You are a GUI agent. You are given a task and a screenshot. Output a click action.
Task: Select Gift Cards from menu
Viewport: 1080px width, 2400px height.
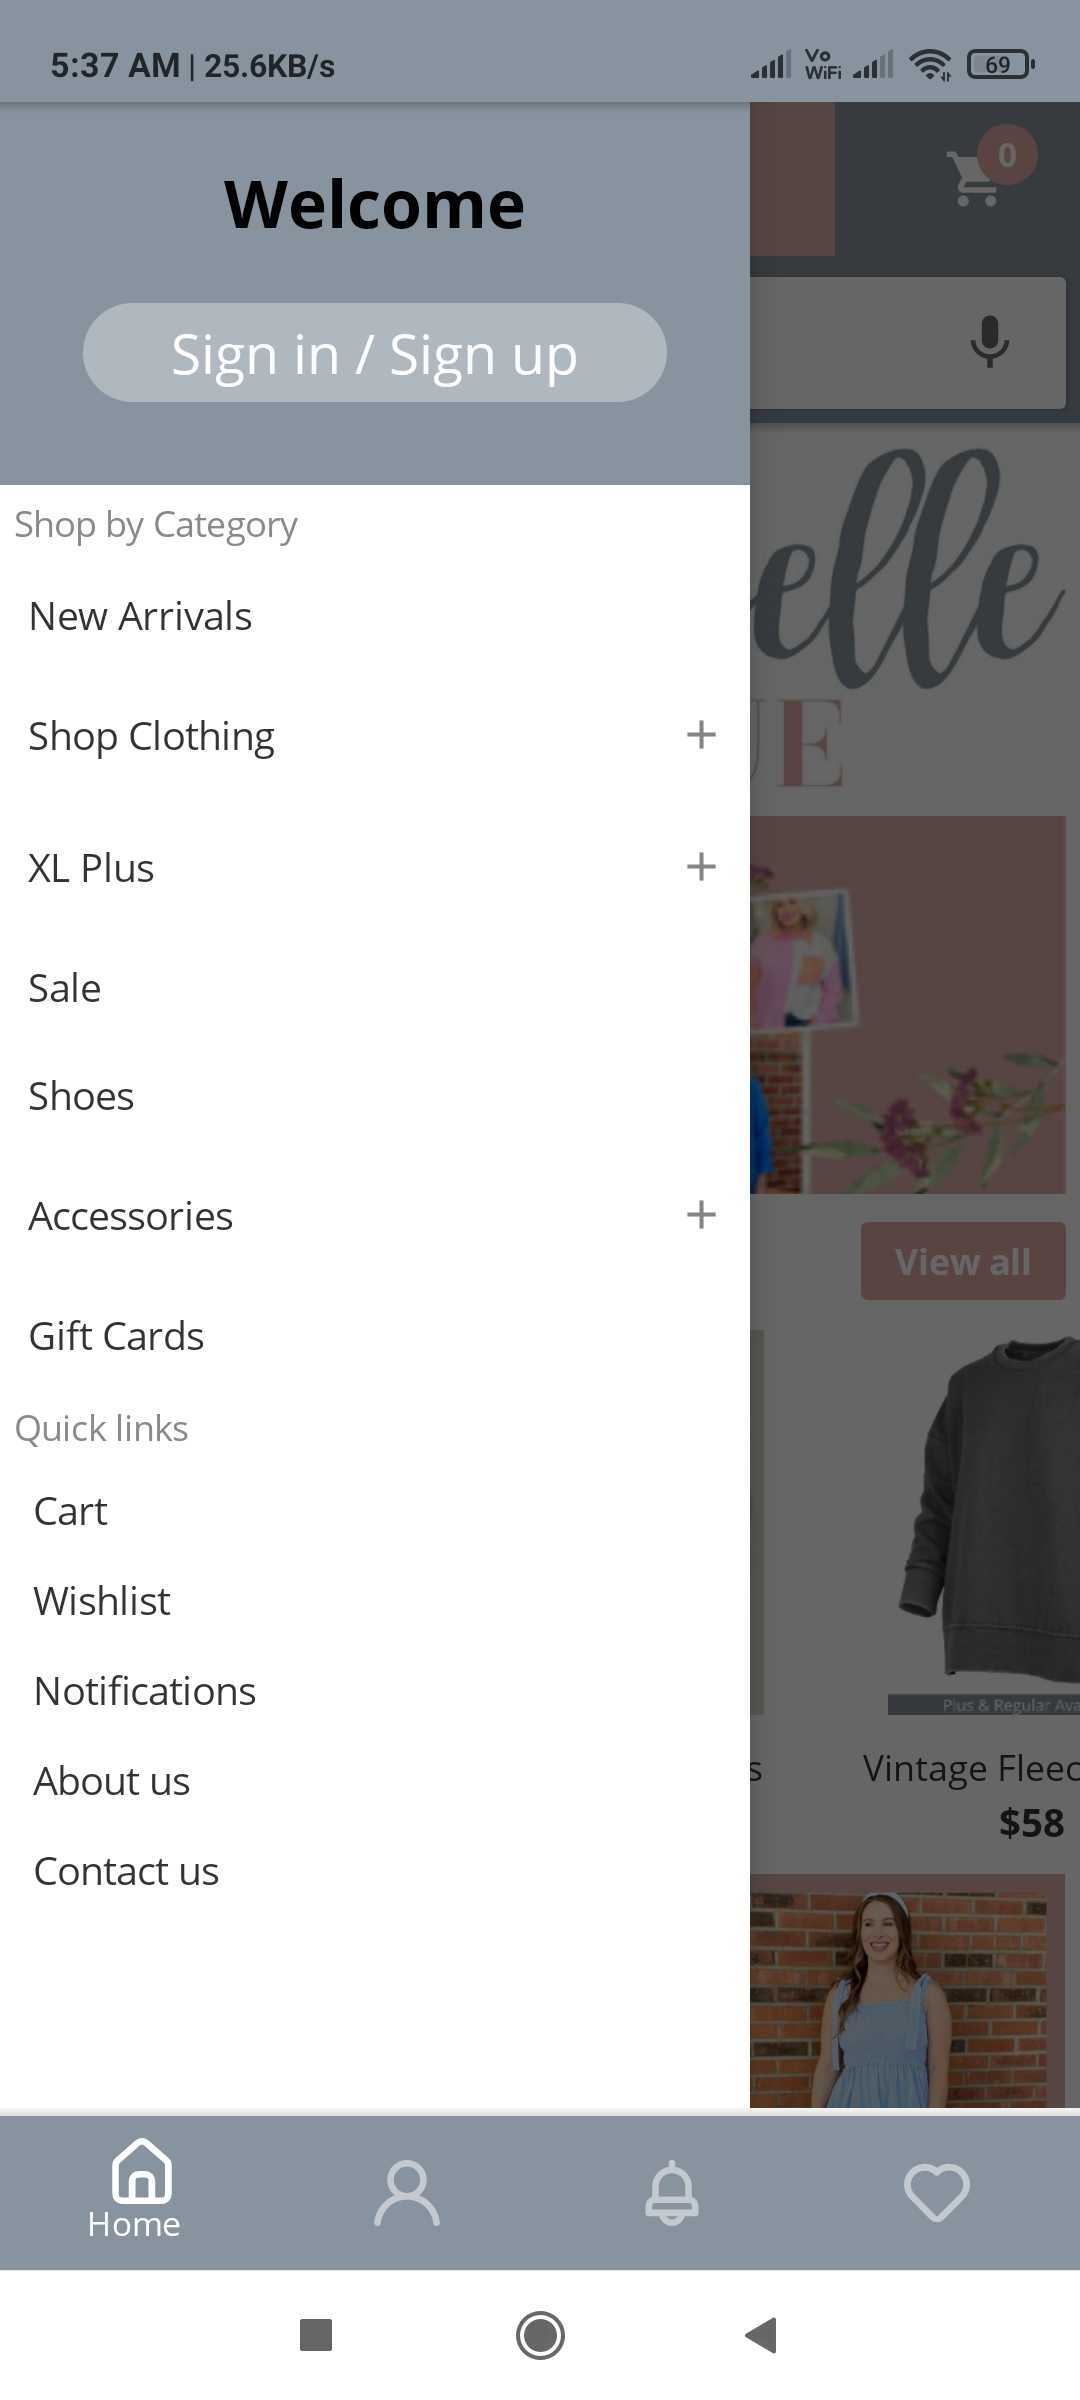[116, 1336]
